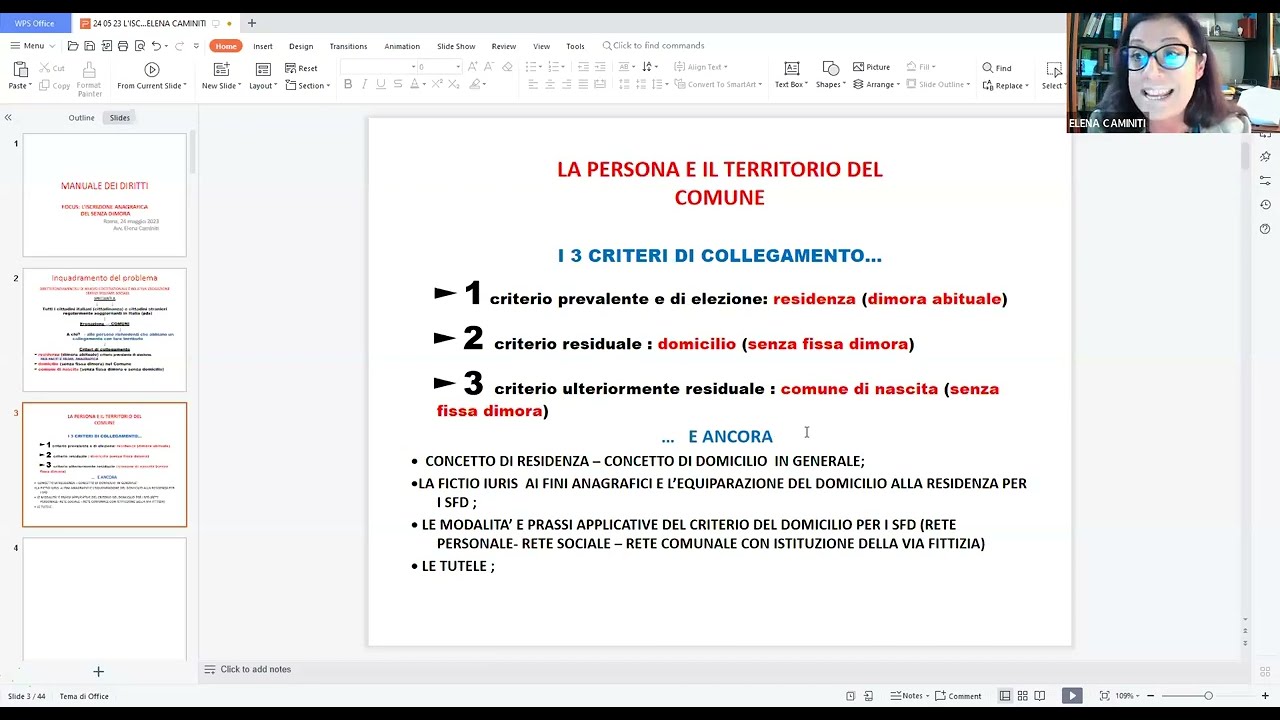Switch to Slide Sorter view icon

[x=1023, y=696]
